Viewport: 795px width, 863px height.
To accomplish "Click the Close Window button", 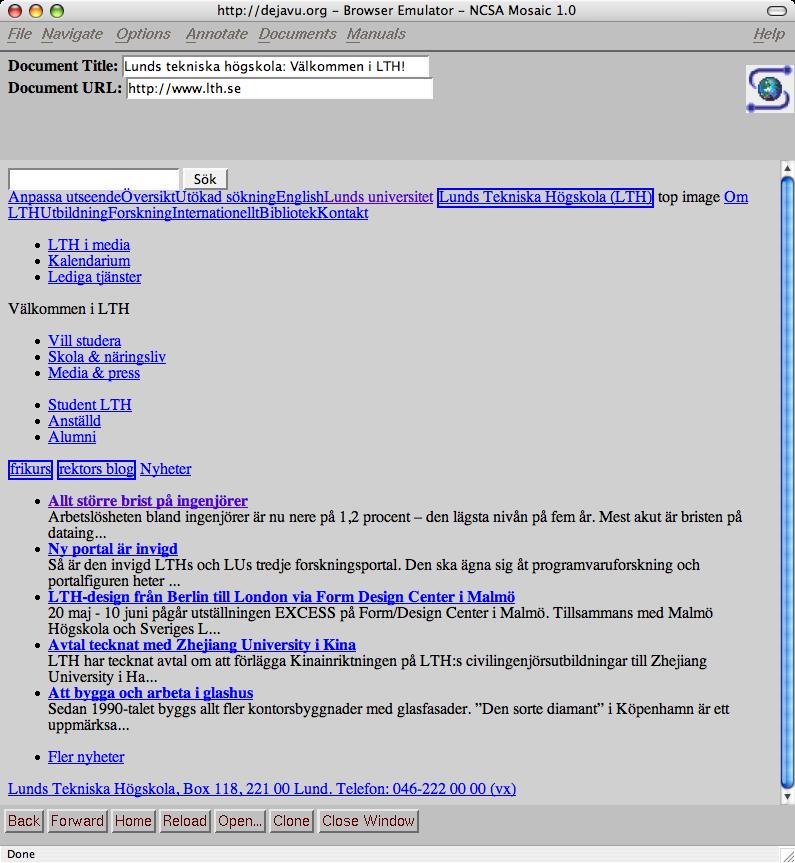I will click(x=368, y=821).
